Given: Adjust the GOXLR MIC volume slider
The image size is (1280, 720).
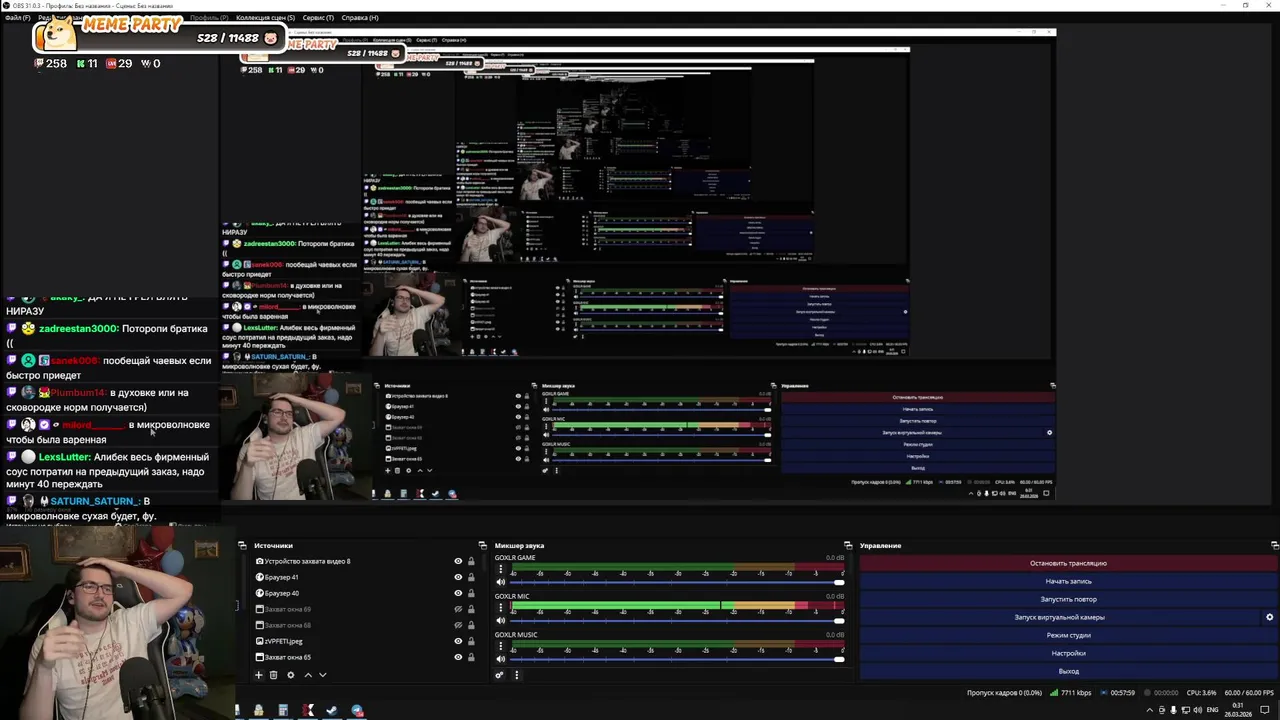Looking at the screenshot, I should pos(678,621).
